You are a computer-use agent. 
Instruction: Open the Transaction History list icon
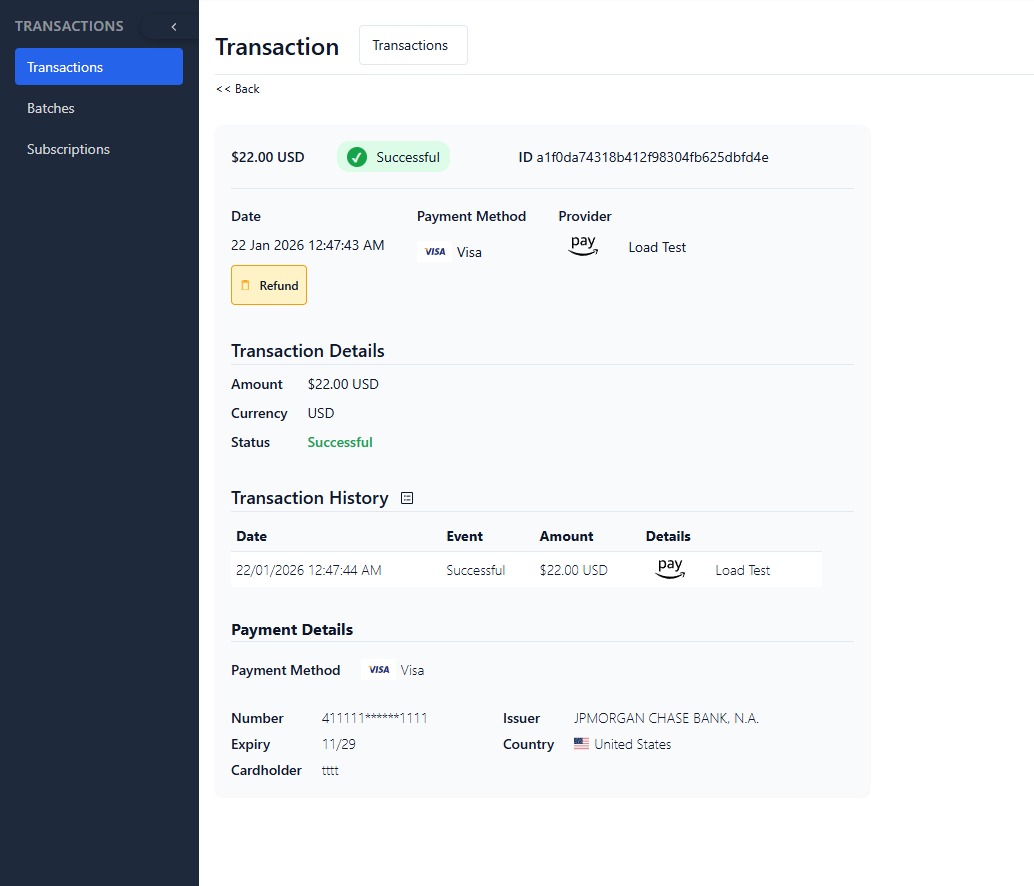(406, 497)
